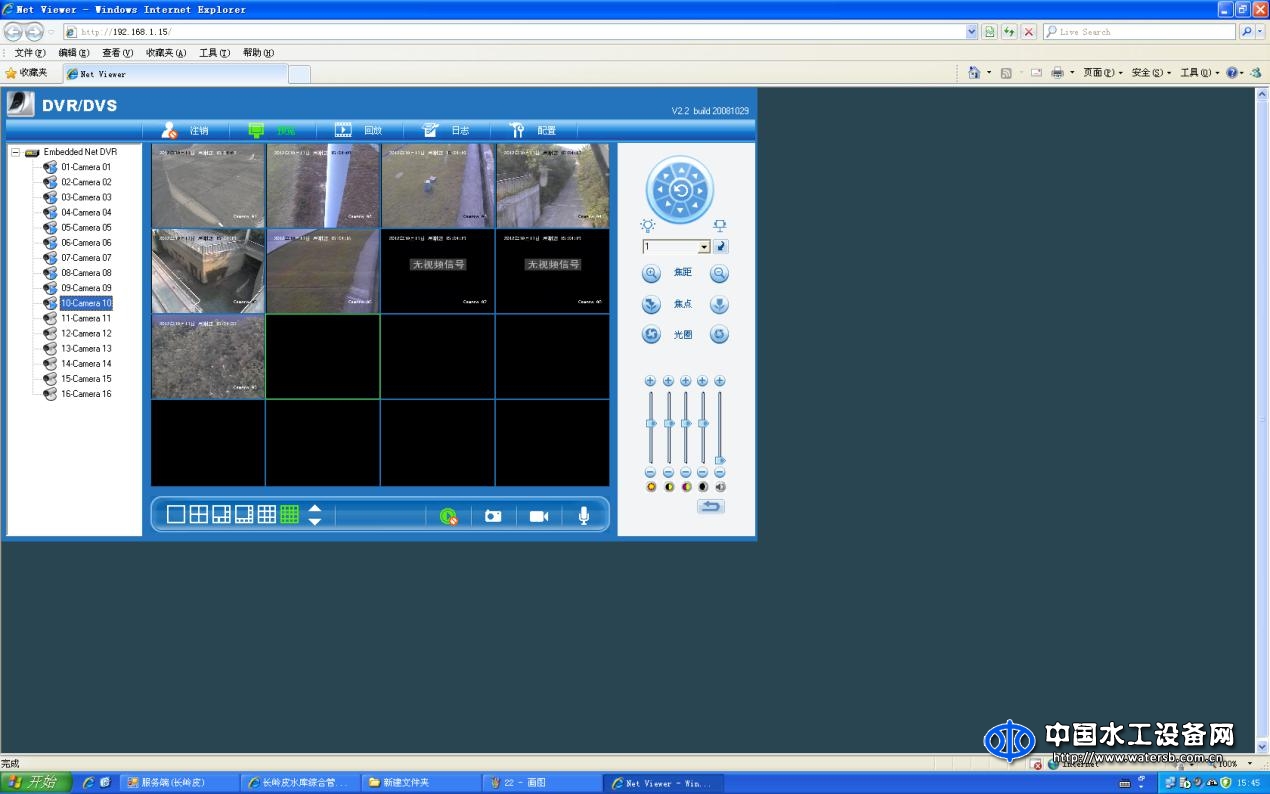Enable the microphone talk icon

[584, 516]
